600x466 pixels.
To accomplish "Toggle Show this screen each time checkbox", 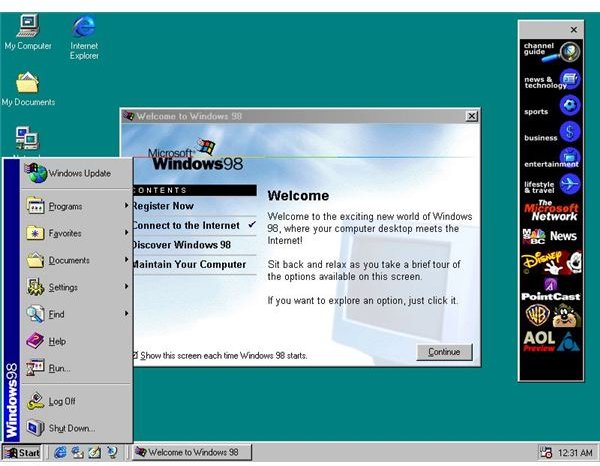I will [135, 355].
